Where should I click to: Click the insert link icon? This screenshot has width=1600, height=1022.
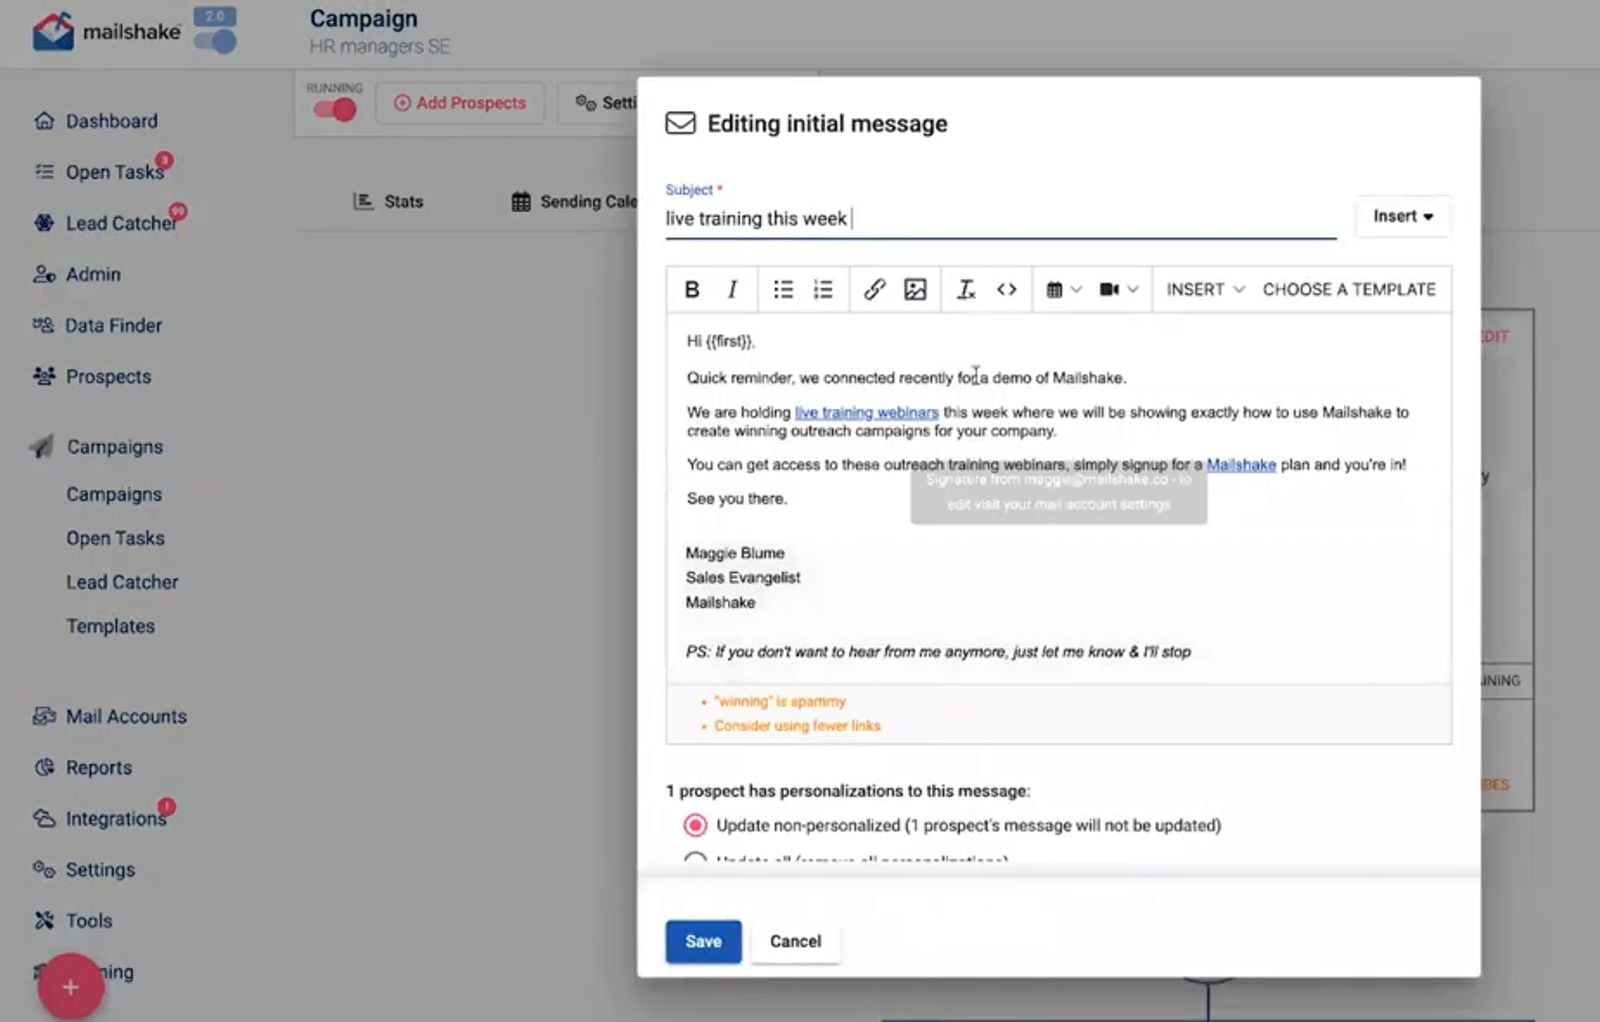click(x=874, y=289)
